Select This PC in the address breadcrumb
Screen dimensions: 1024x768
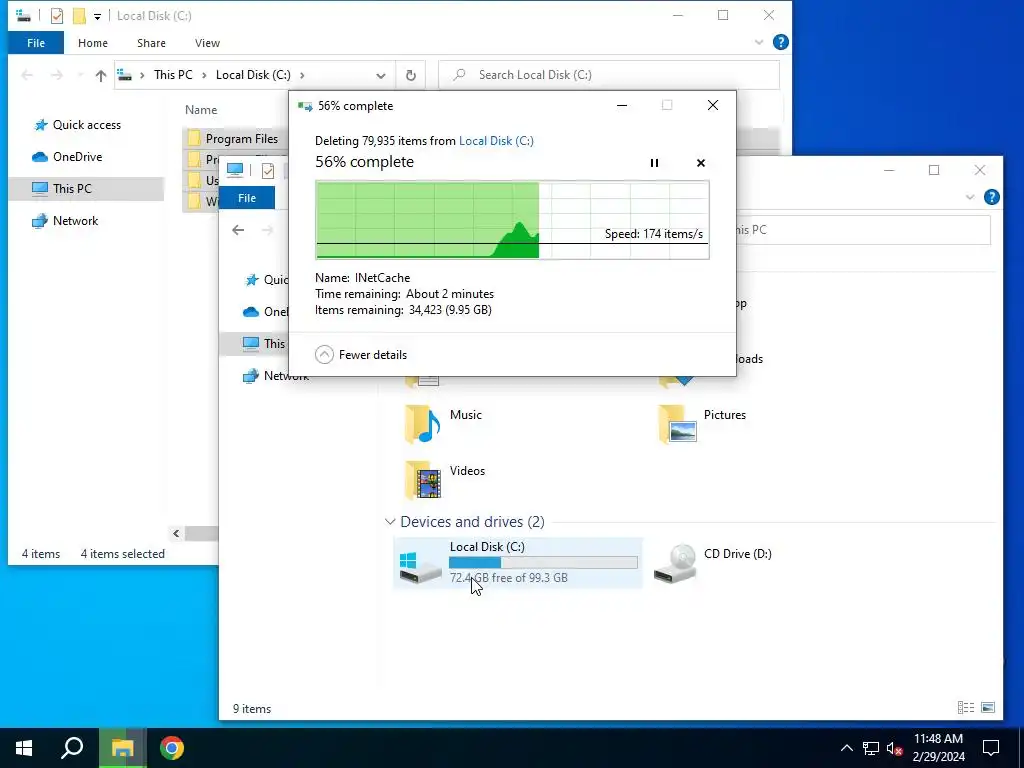coord(173,75)
